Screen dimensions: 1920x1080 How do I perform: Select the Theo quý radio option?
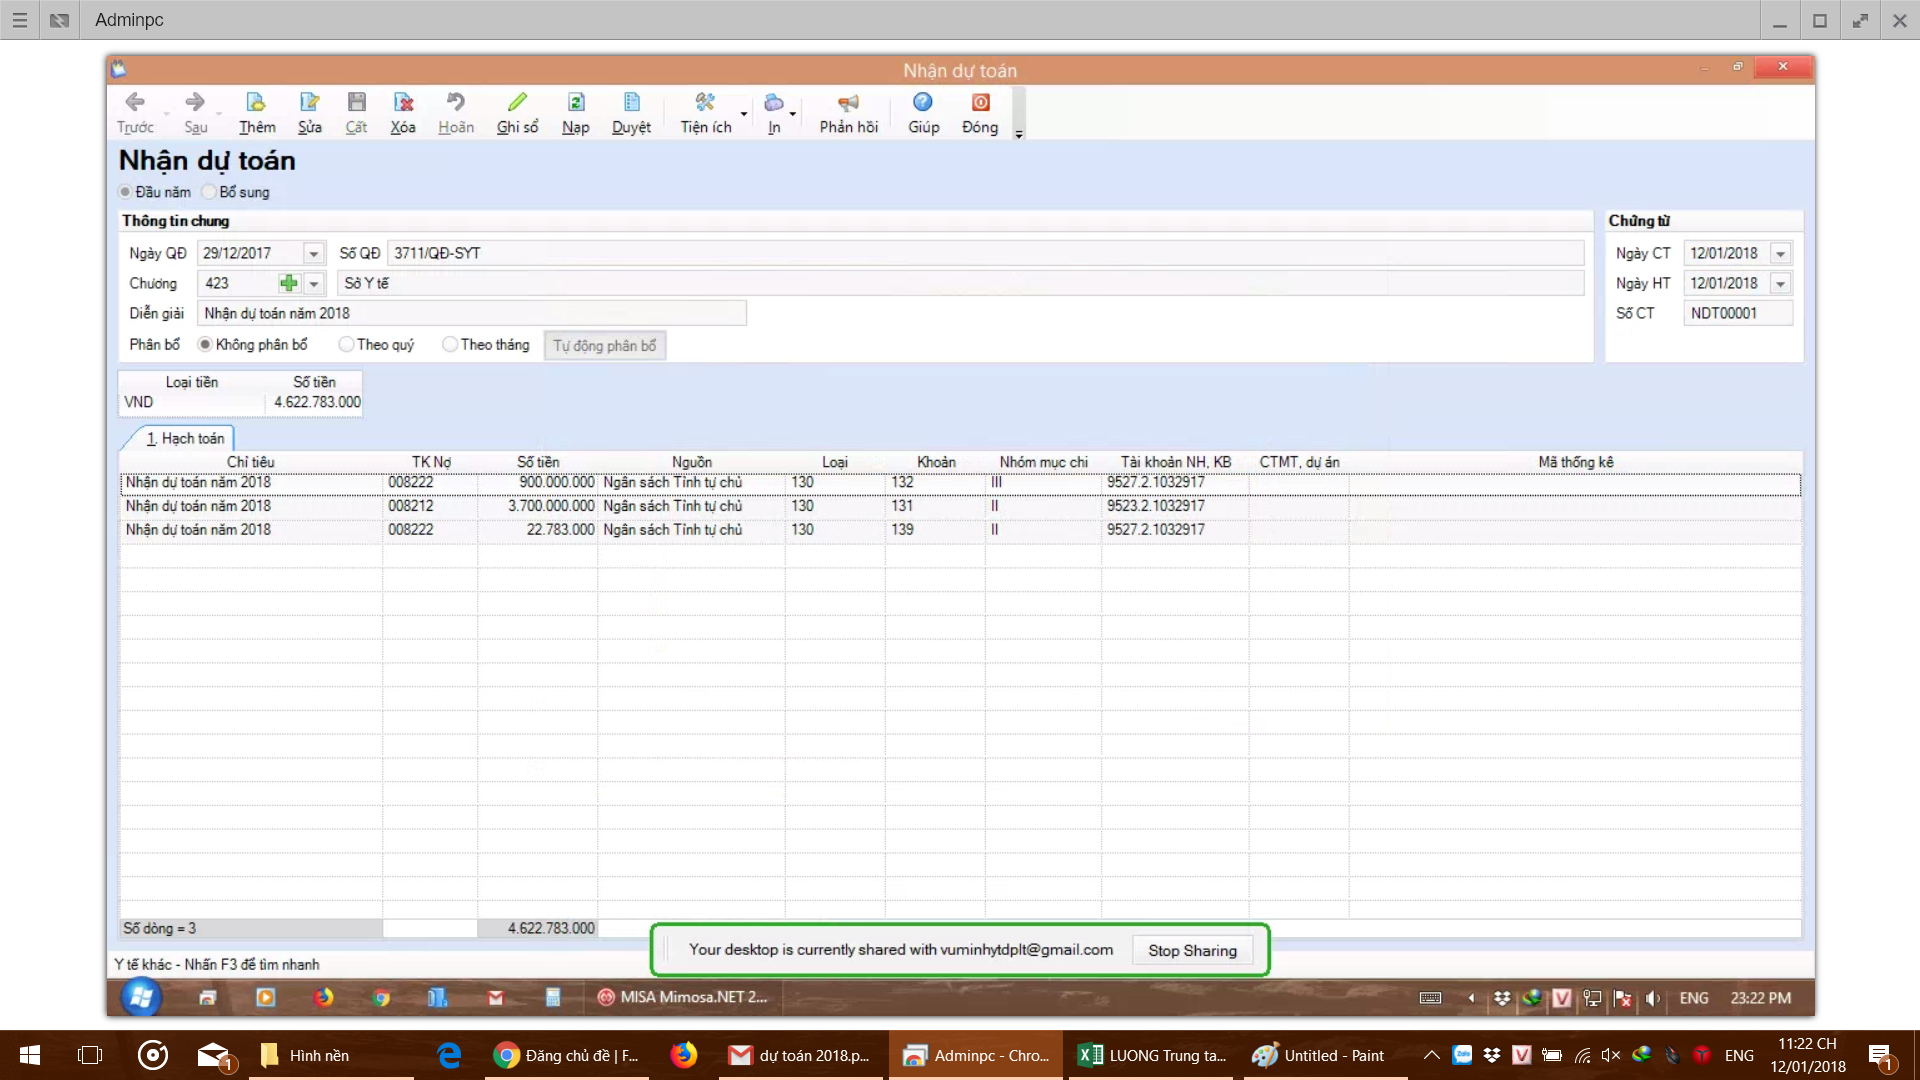click(x=347, y=345)
